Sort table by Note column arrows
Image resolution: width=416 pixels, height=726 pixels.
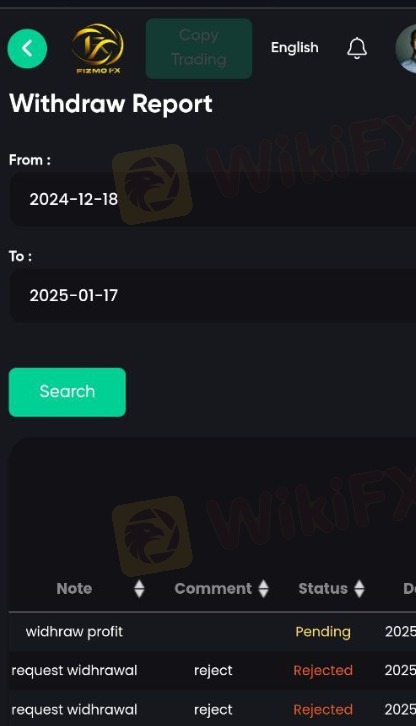[x=139, y=588]
